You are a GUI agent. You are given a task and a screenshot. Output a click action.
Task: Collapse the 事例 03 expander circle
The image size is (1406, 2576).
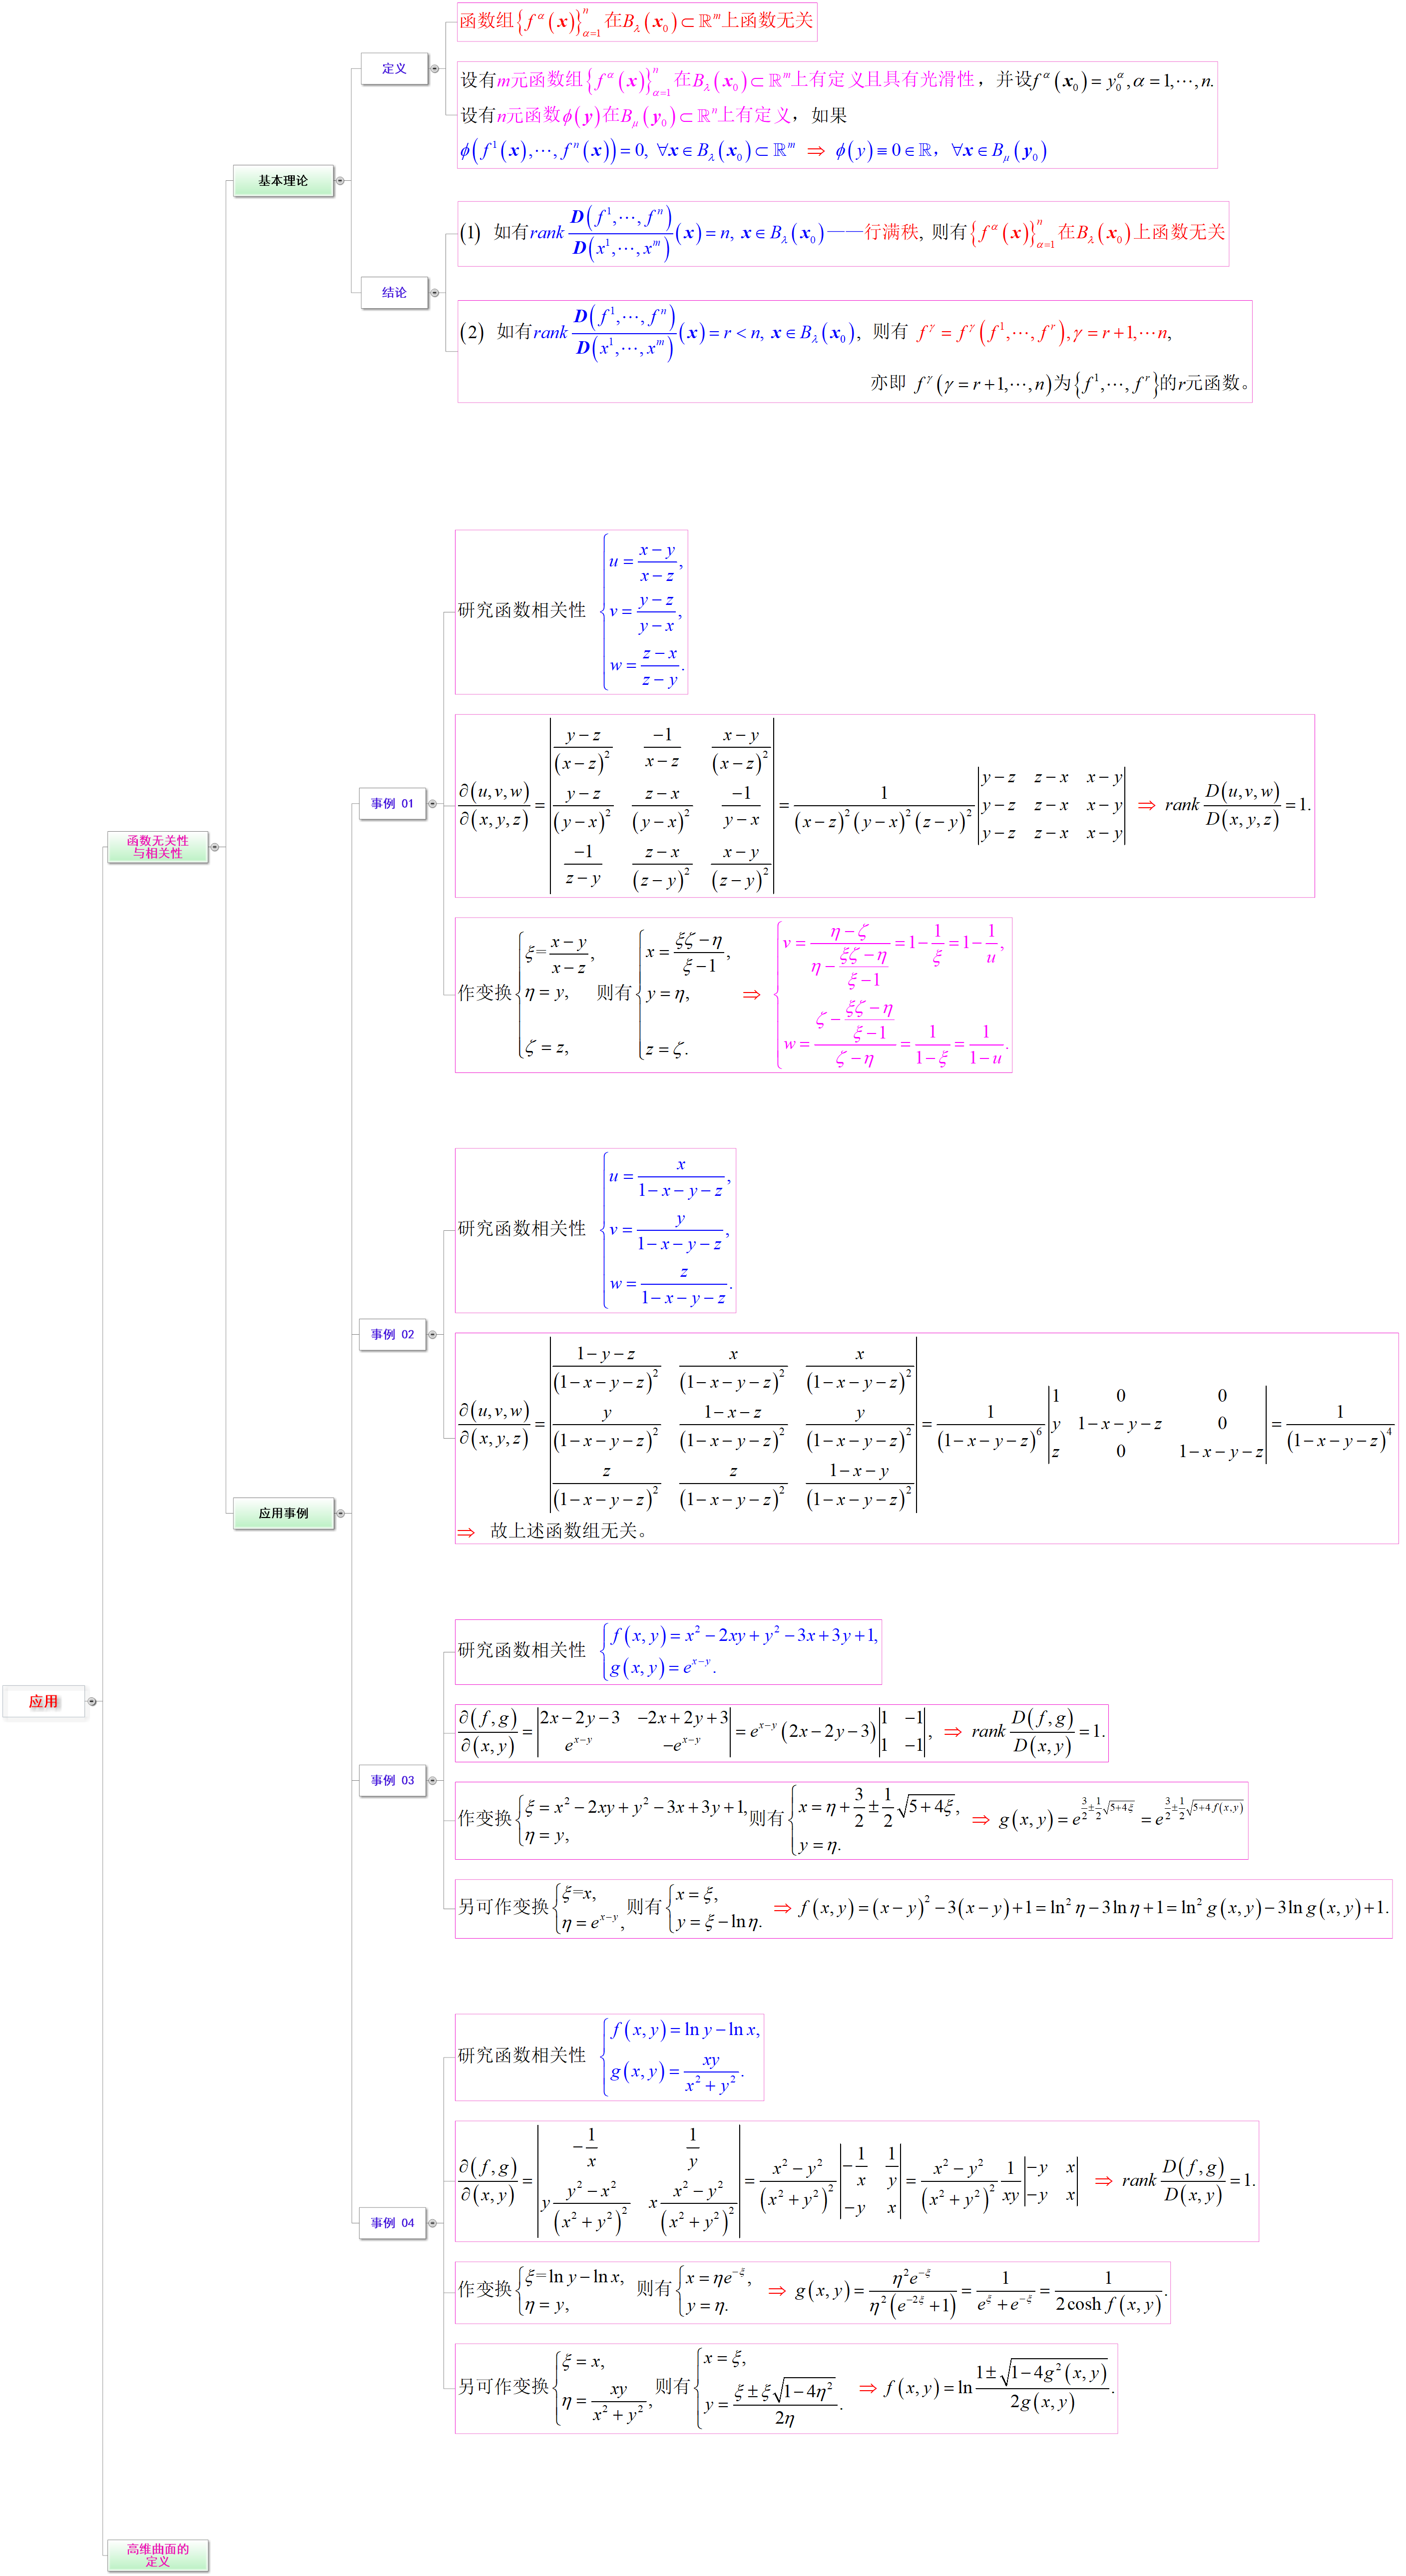pyautogui.click(x=432, y=1780)
